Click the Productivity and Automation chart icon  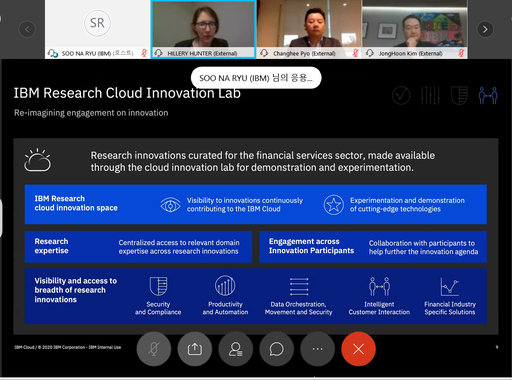pyautogui.click(x=225, y=285)
